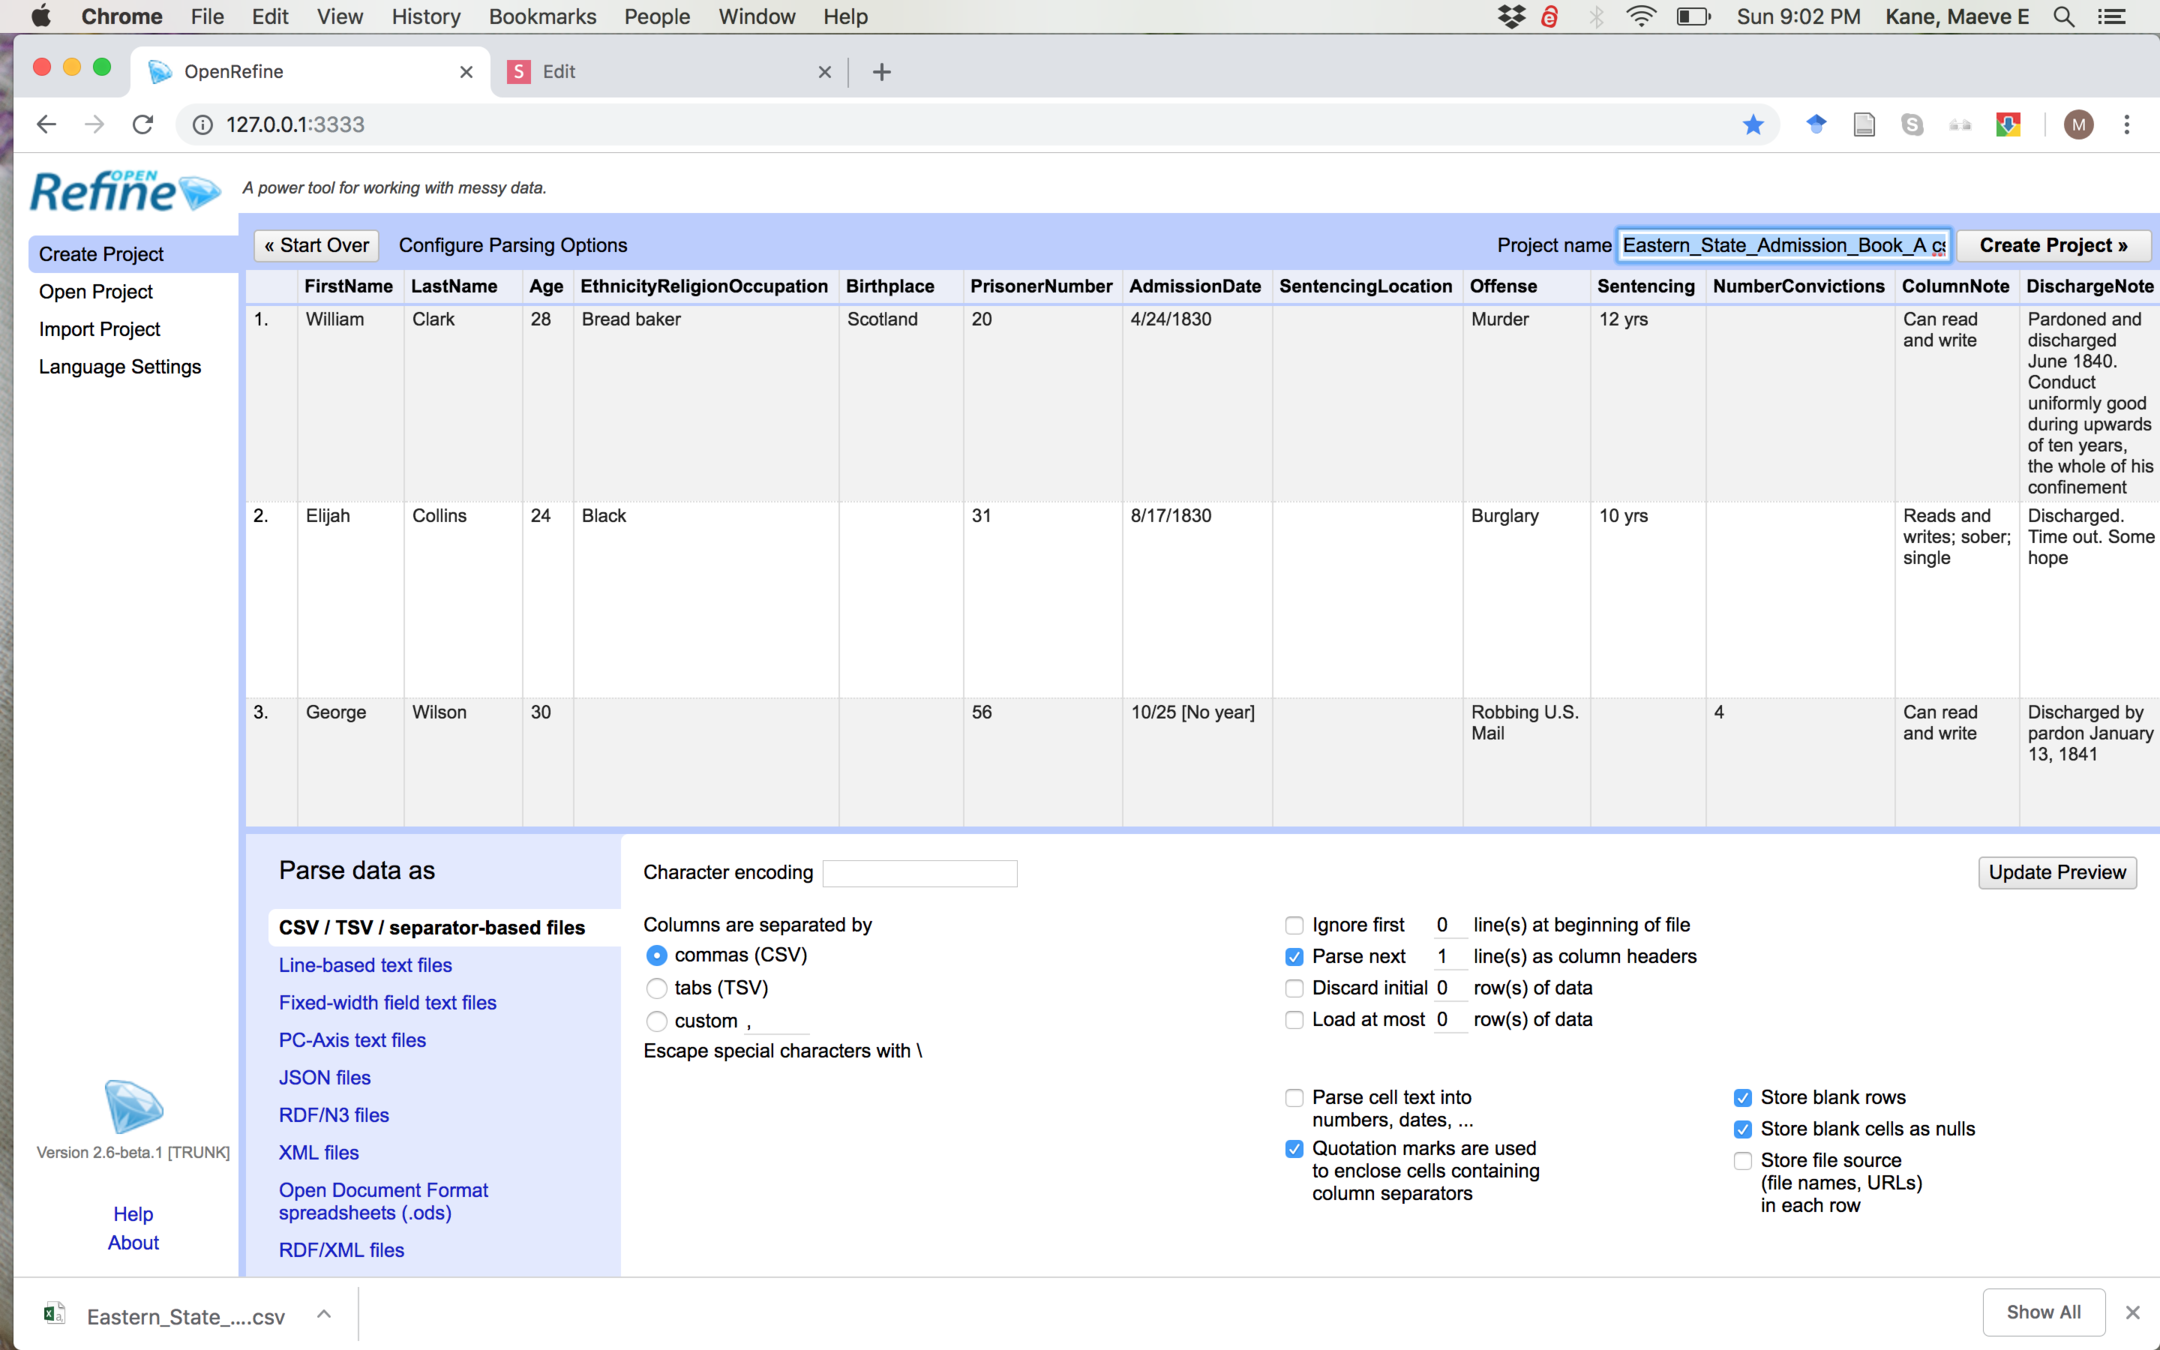Click the OpenRefine logo
Viewport: 2160px width, 1350px height.
tap(124, 190)
